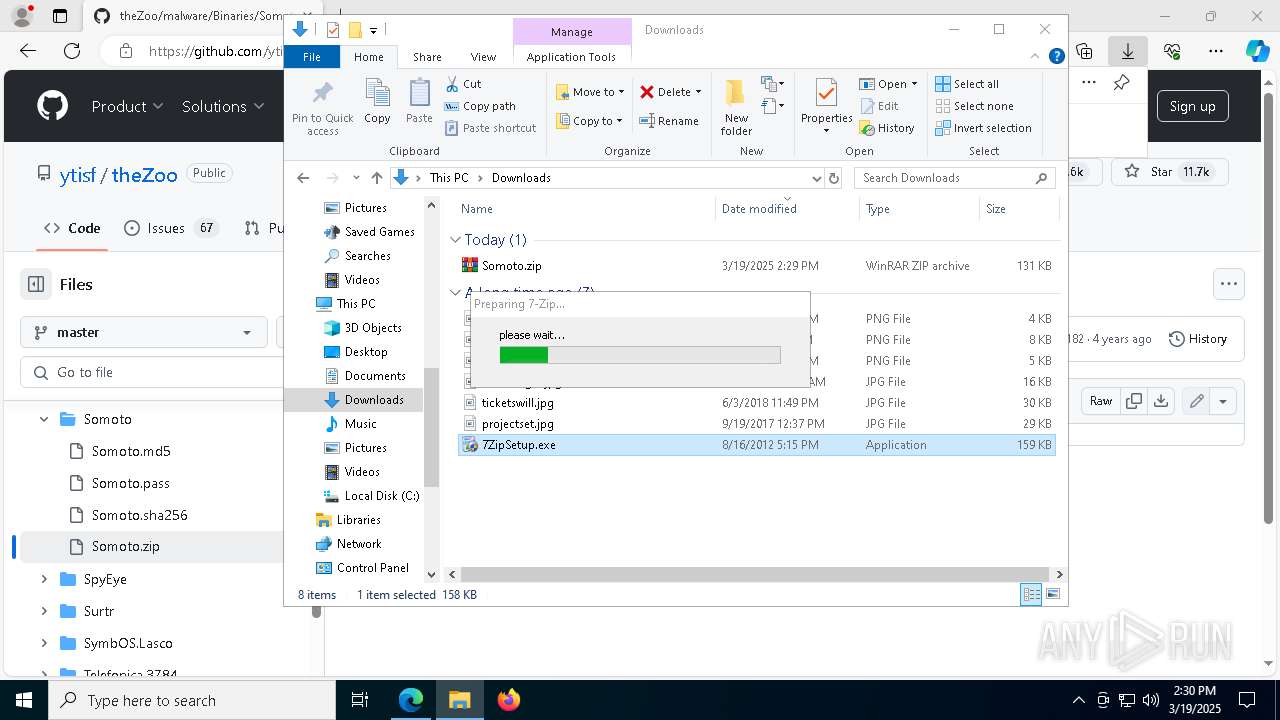Open Explorer Help question icon
The image size is (1280, 720).
[1056, 57]
